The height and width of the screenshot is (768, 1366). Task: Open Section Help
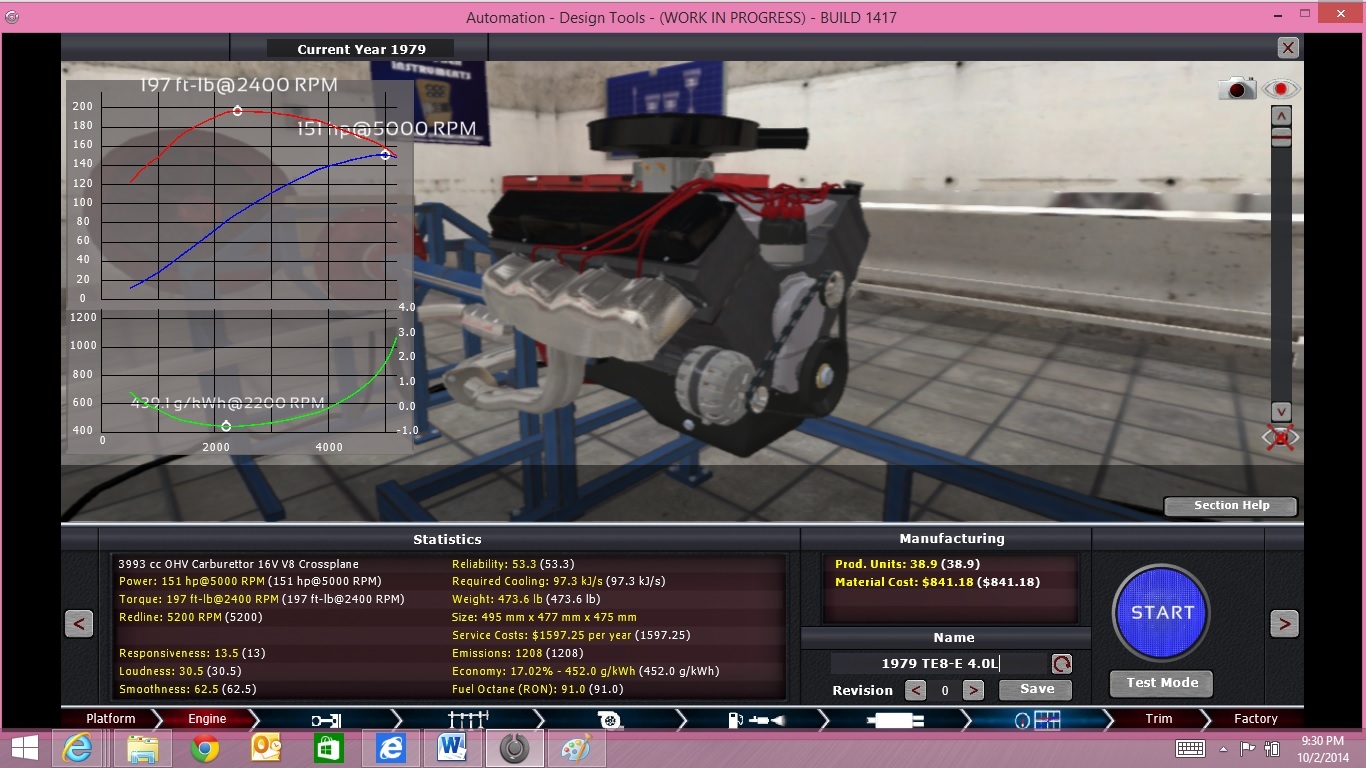tap(1230, 506)
